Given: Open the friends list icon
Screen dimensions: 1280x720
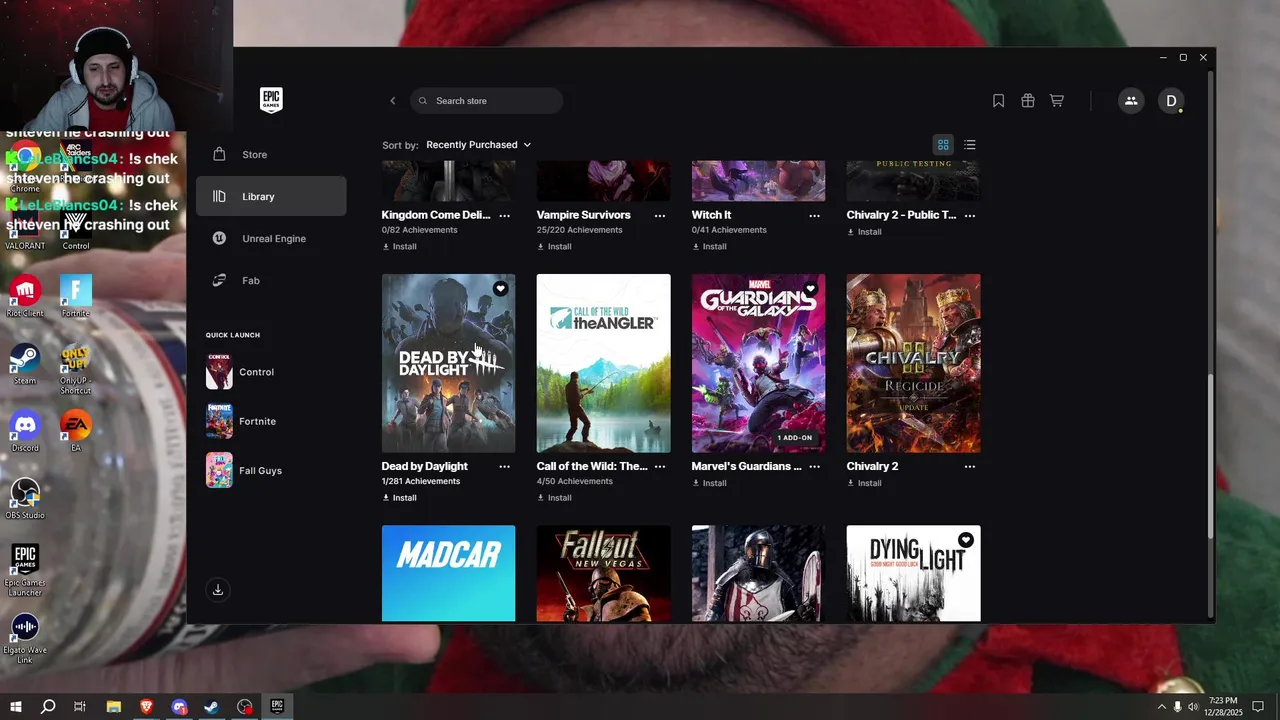Looking at the screenshot, I should pyautogui.click(x=1131, y=101).
